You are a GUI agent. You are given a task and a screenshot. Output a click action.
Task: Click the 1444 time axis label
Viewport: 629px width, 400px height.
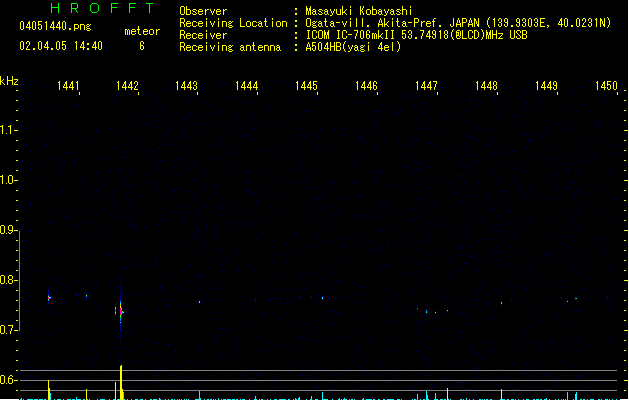click(x=247, y=86)
